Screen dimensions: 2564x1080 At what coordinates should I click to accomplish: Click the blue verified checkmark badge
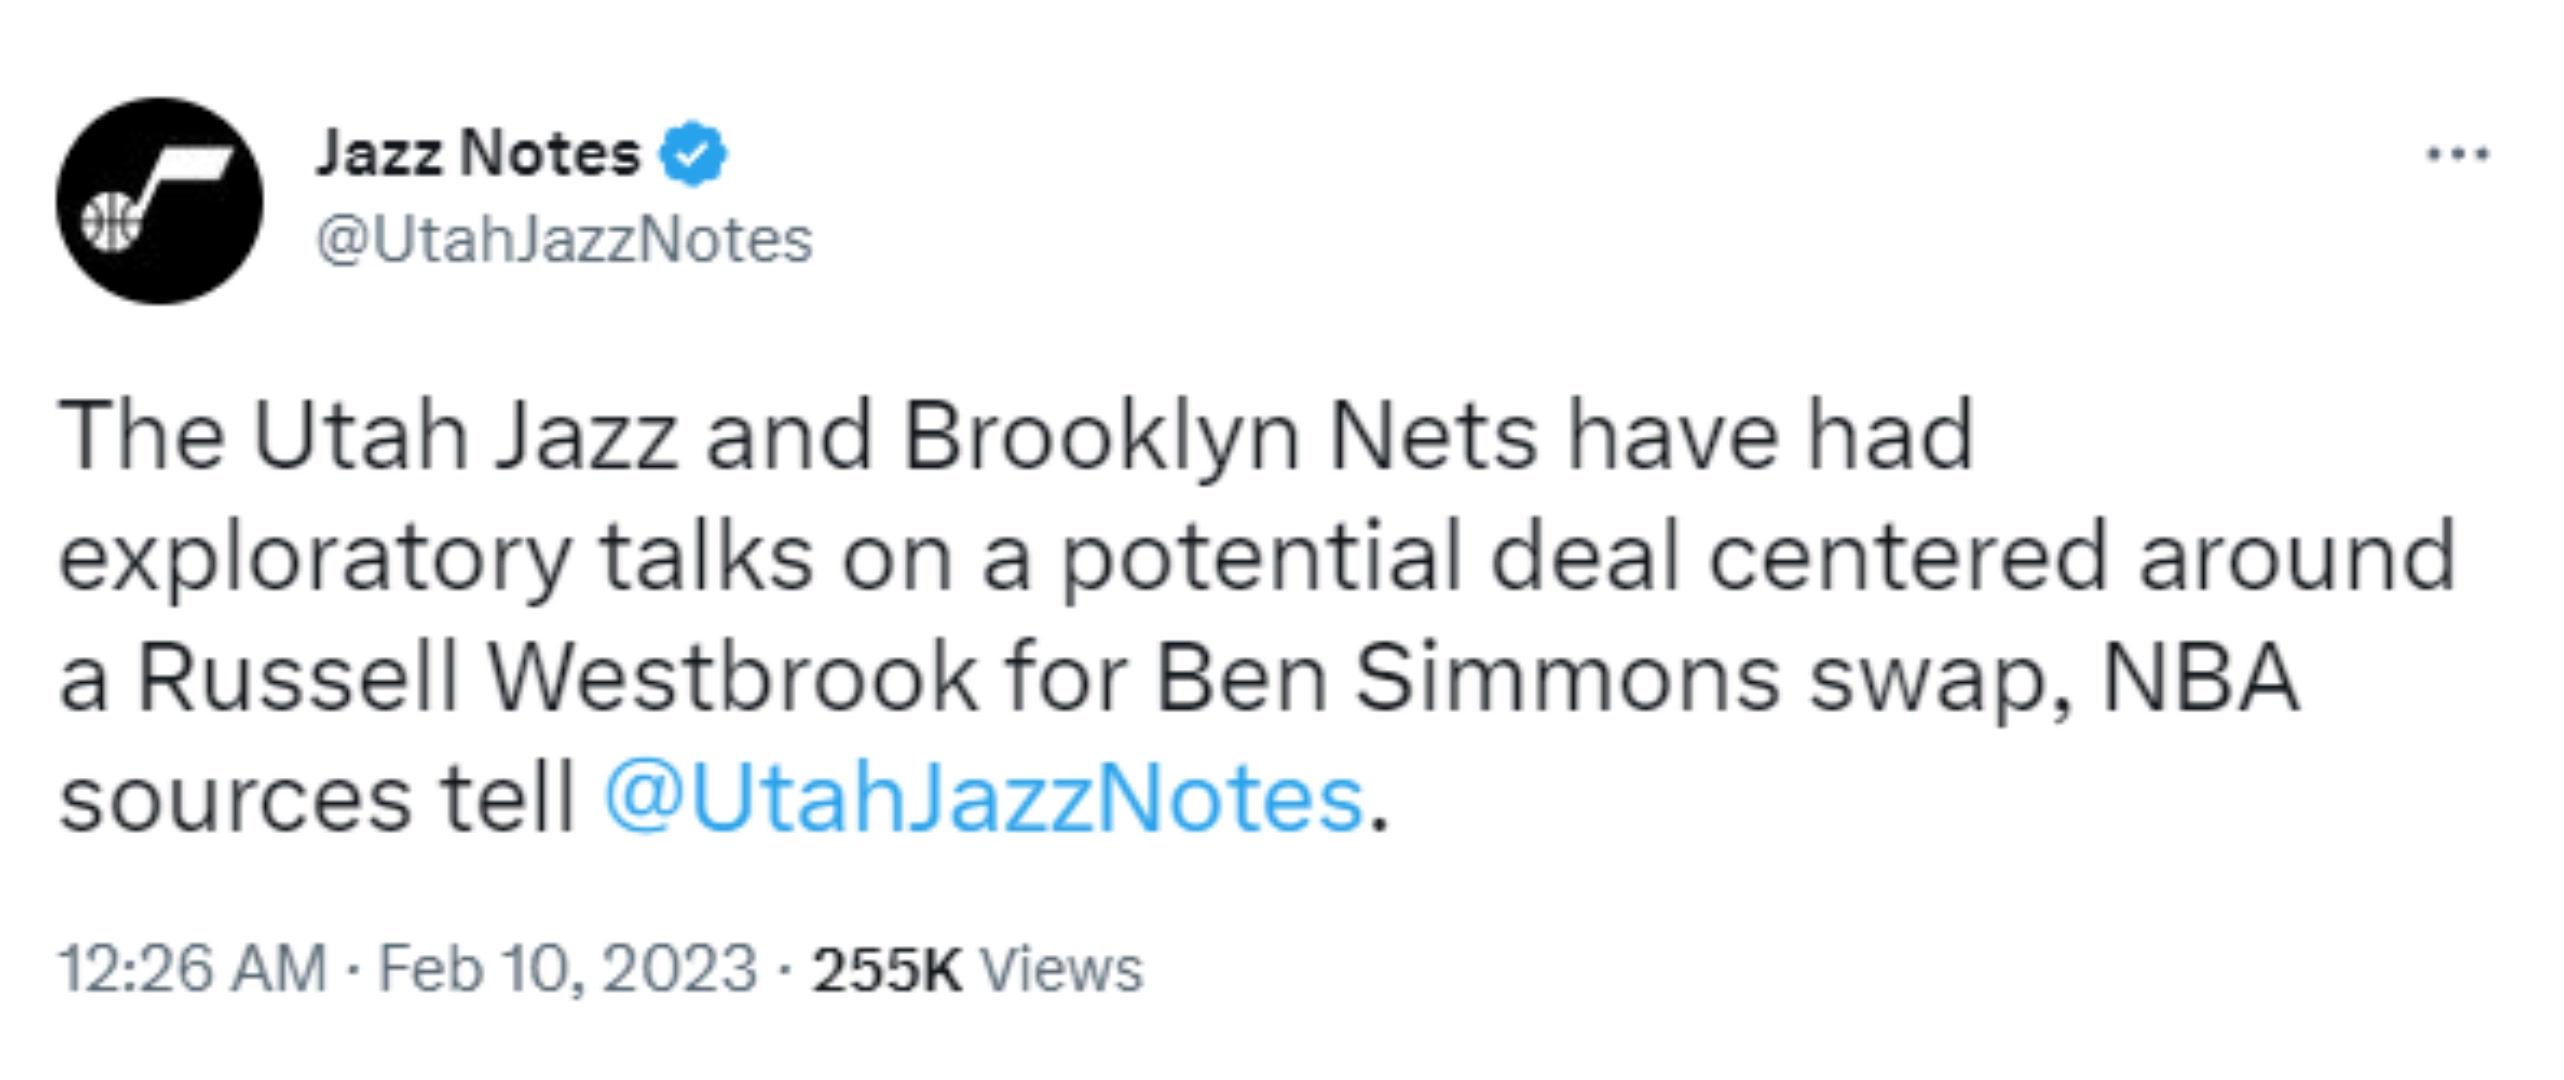pyautogui.click(x=692, y=154)
